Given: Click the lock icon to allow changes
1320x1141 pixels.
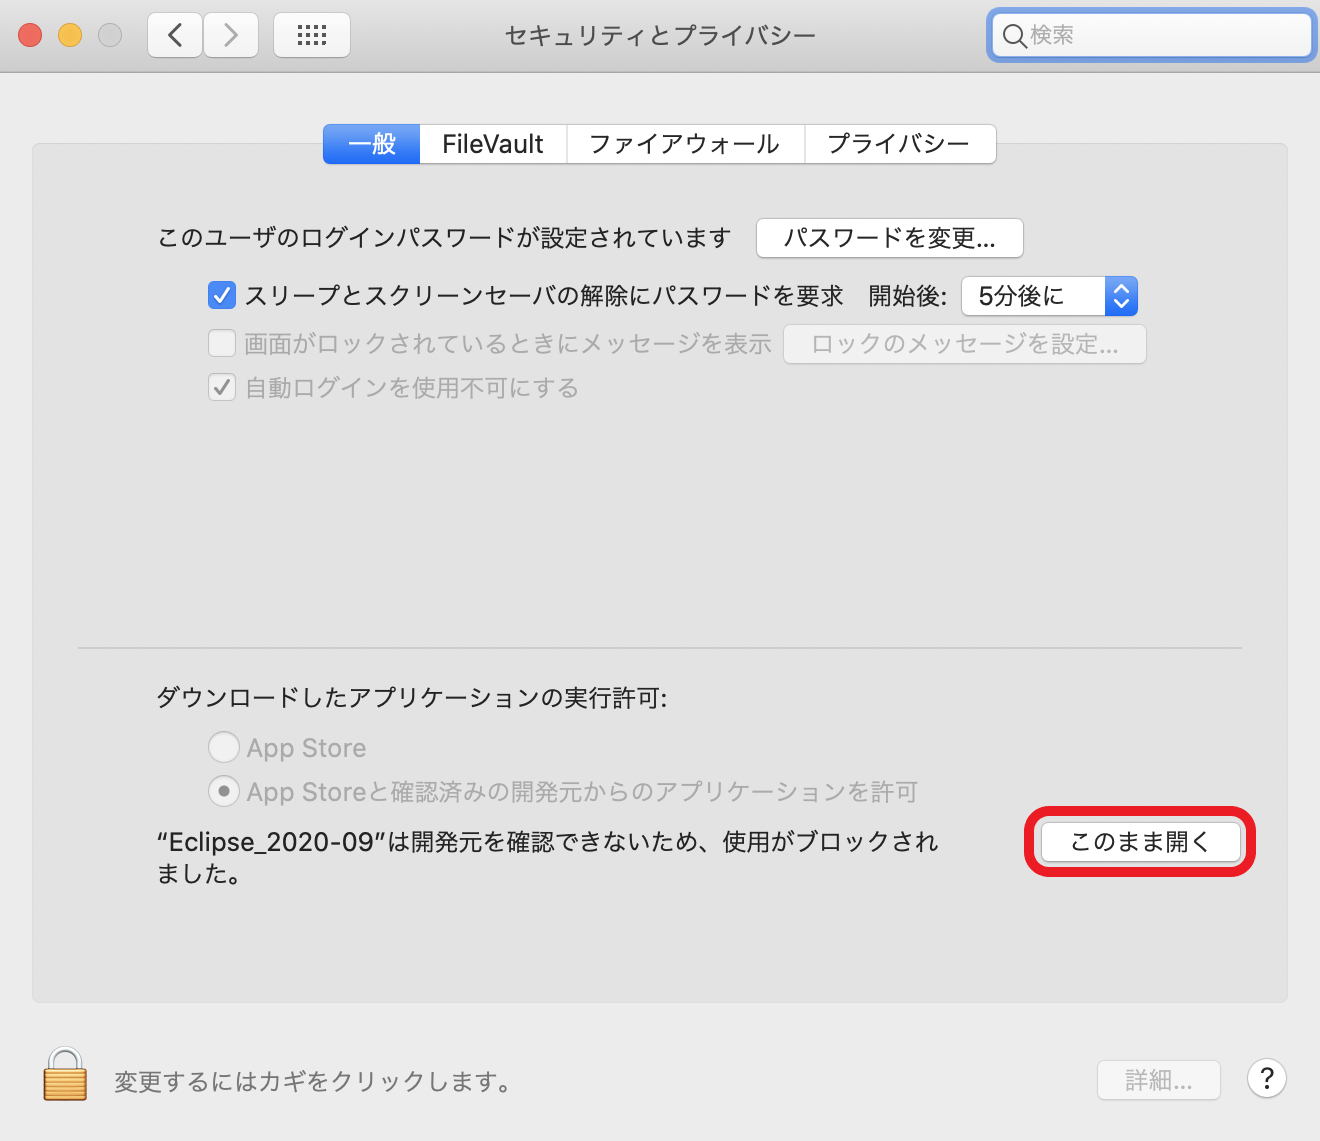Looking at the screenshot, I should [65, 1074].
